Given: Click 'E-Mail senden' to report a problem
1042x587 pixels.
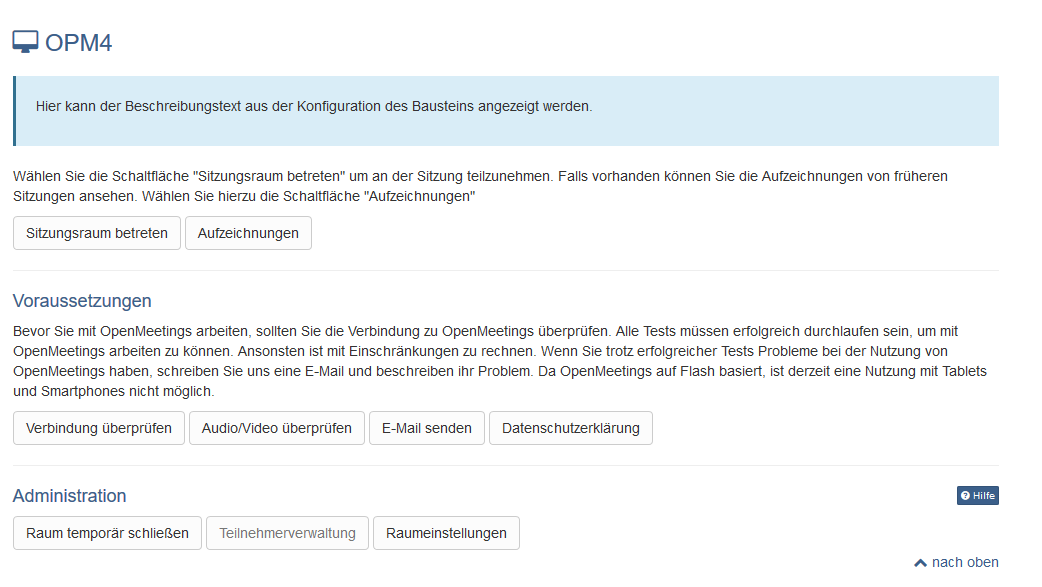Looking at the screenshot, I should tap(427, 427).
